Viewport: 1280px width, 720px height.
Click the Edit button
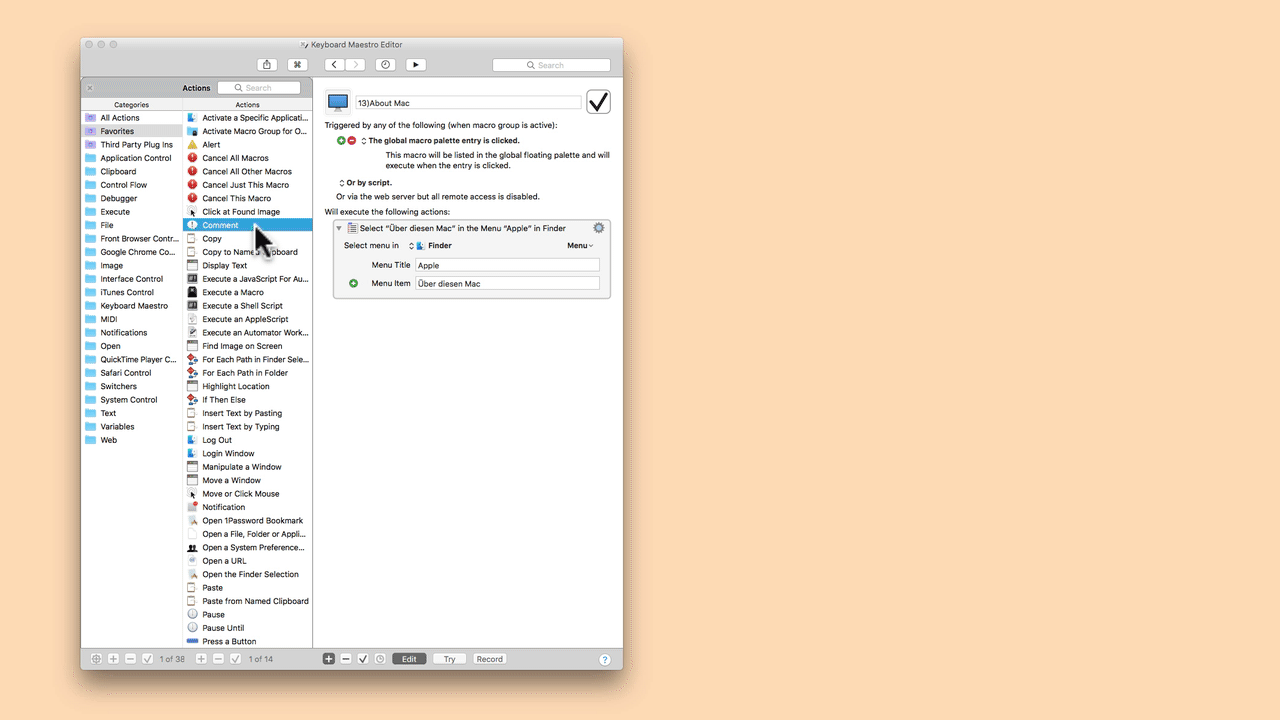tap(409, 659)
